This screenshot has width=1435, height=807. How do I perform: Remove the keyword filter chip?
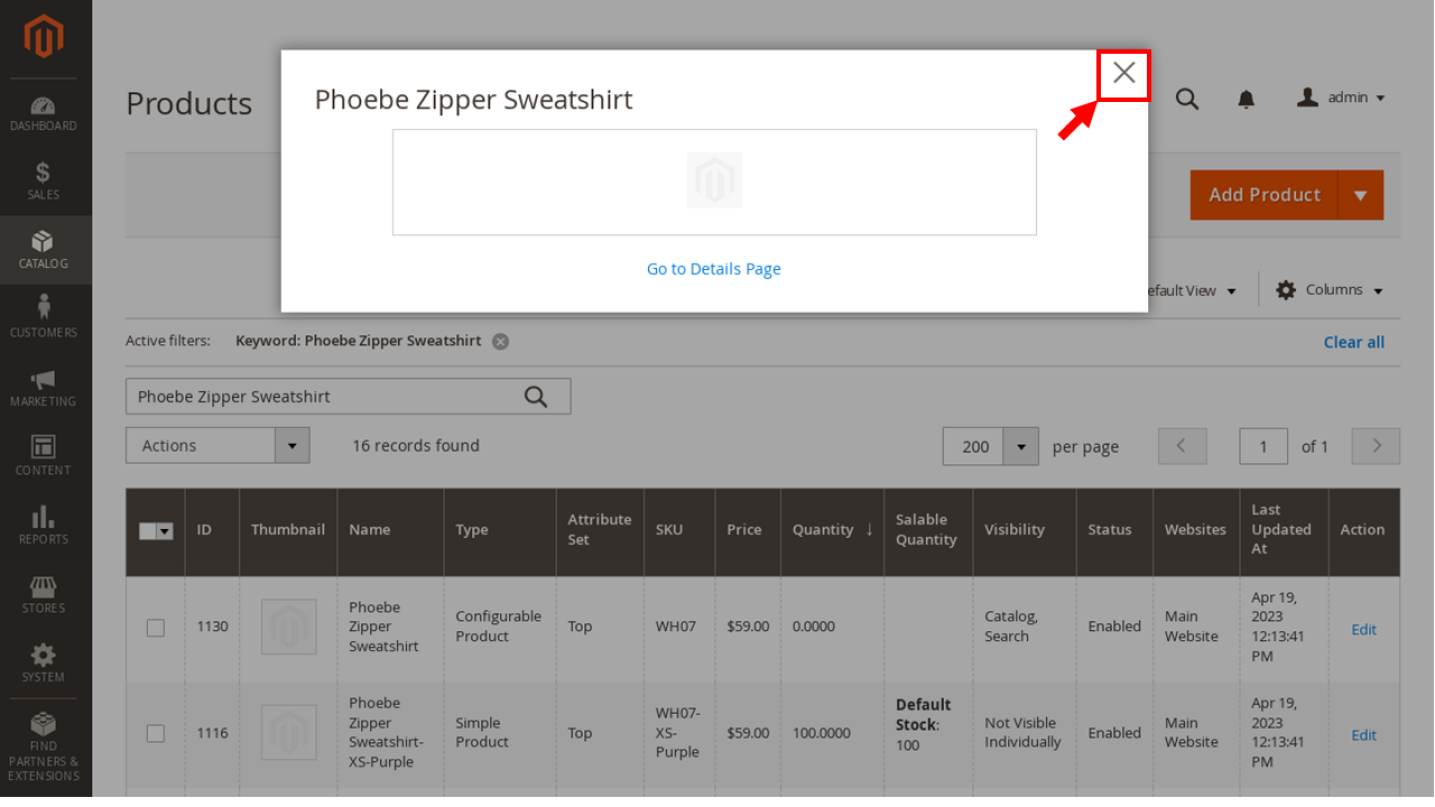click(x=500, y=341)
